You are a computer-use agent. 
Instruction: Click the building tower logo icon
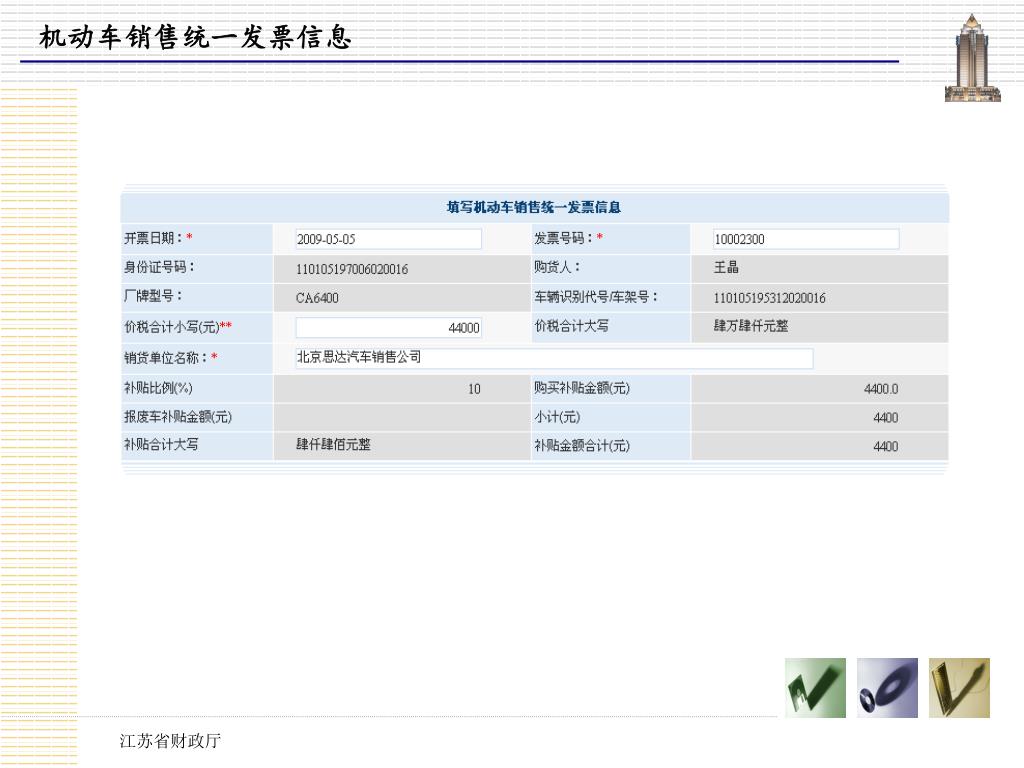[x=972, y=57]
